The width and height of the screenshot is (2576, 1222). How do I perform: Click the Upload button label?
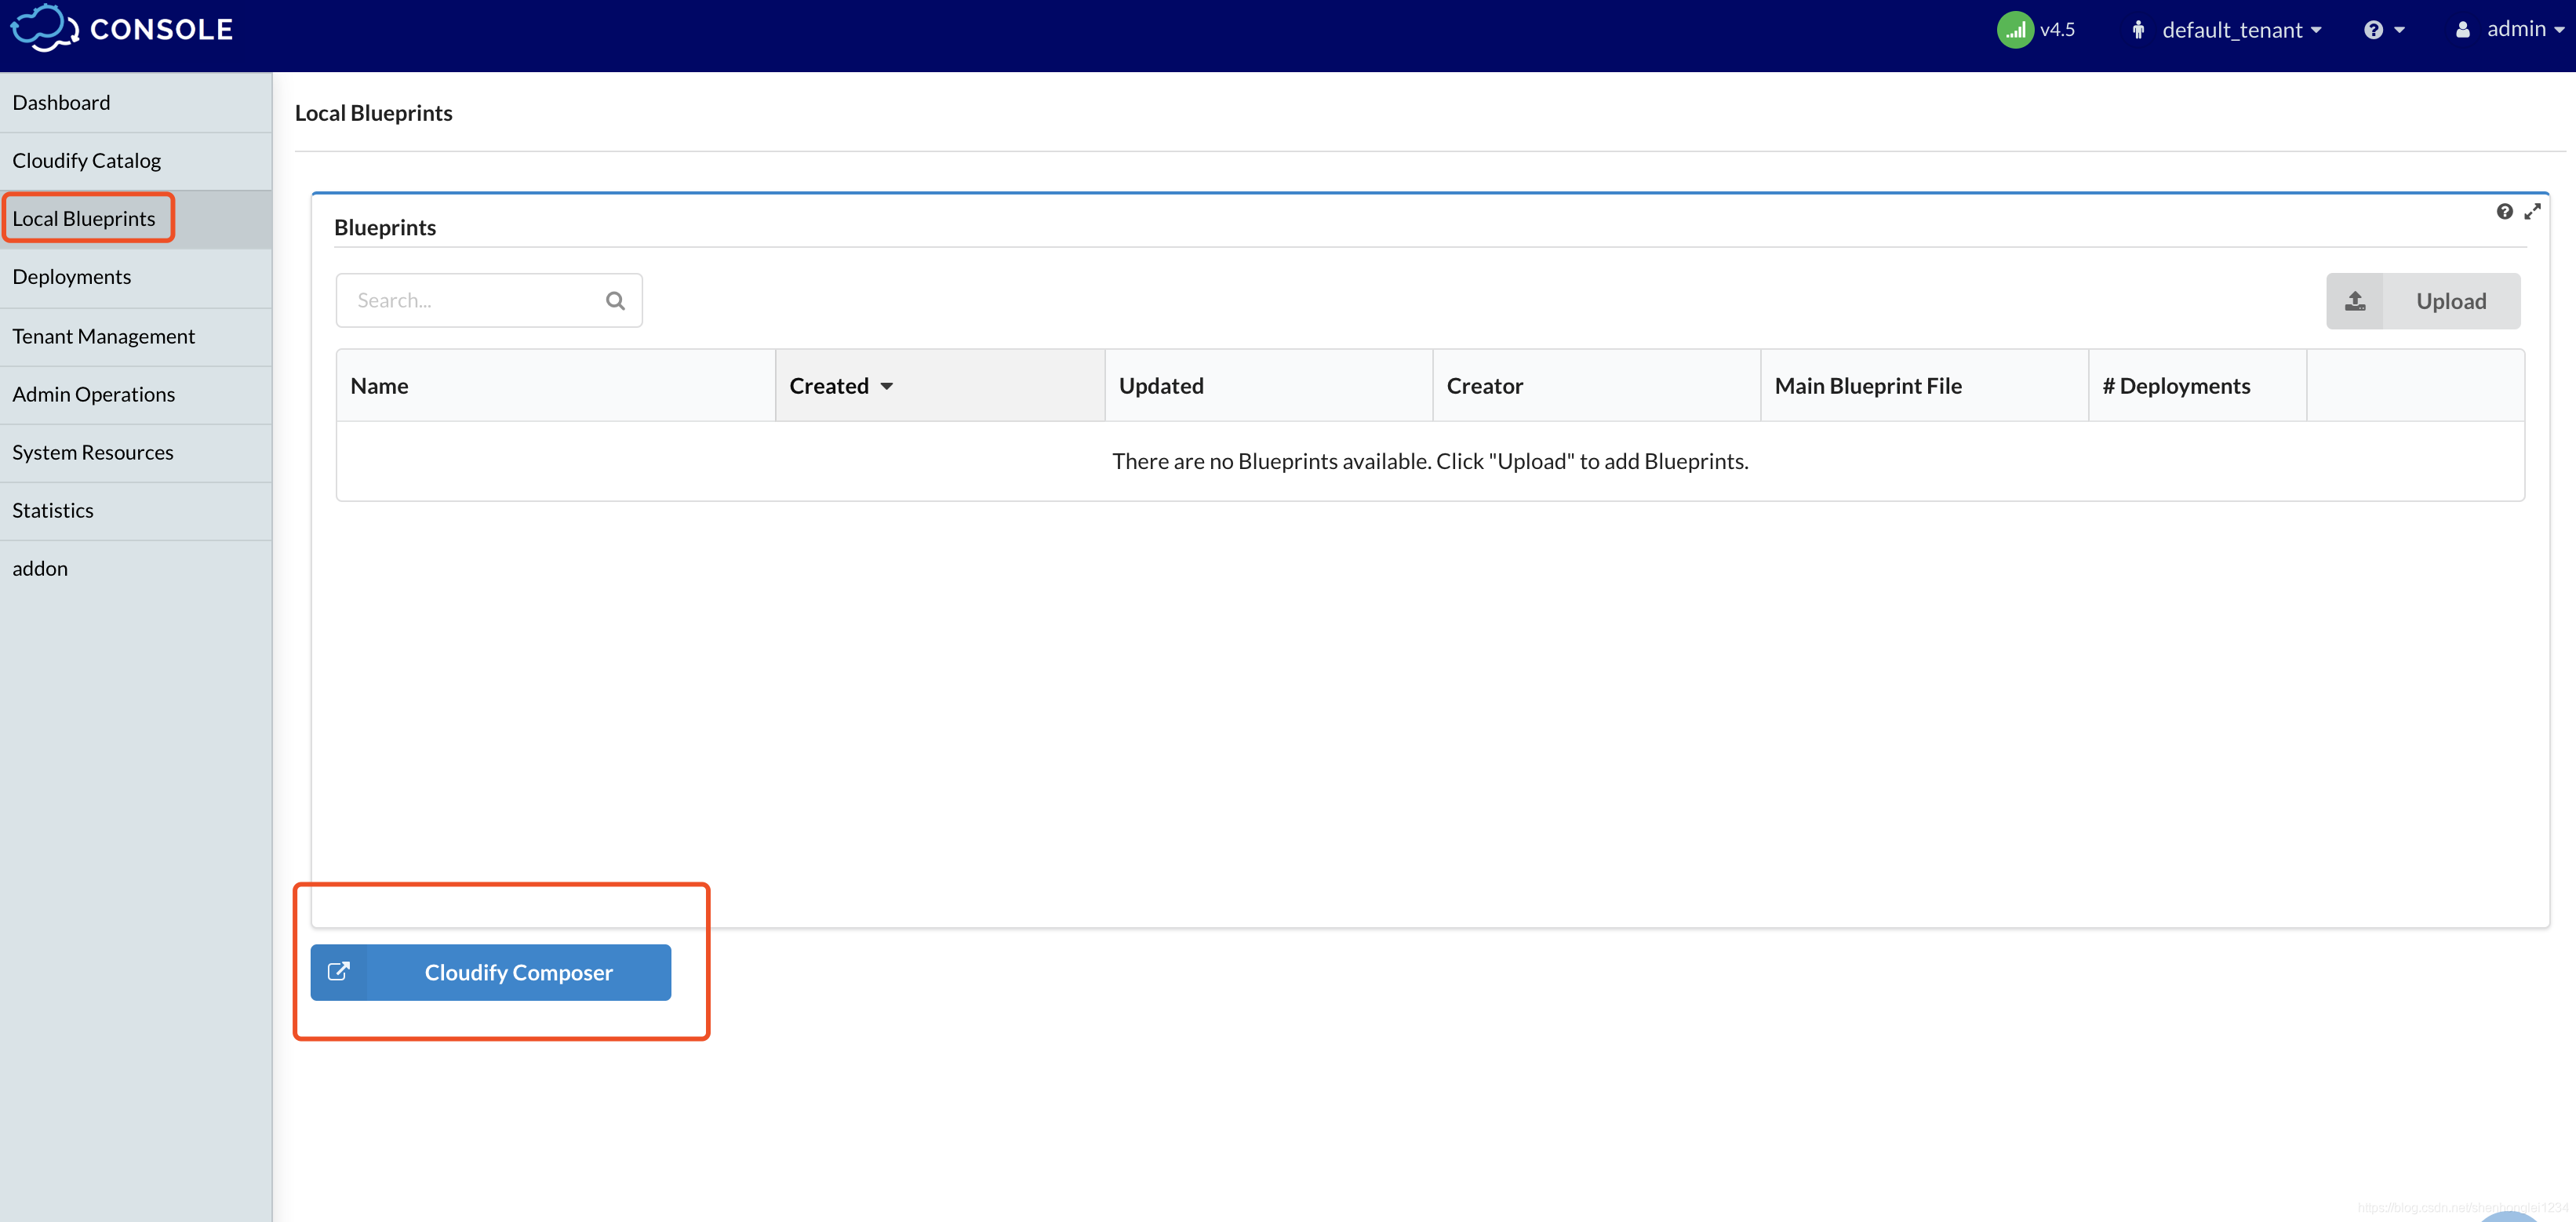[2451, 301]
